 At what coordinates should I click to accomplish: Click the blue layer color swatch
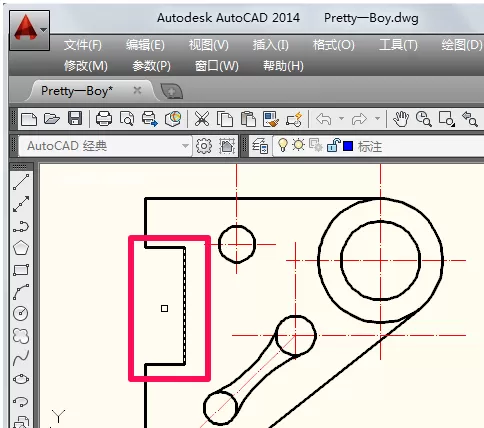point(348,146)
